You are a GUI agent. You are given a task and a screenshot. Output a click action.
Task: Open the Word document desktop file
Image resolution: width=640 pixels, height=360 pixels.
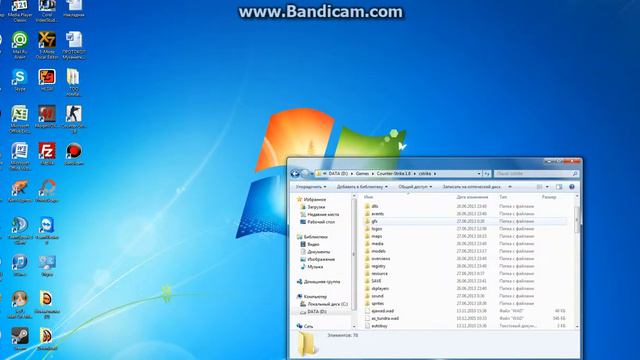74,45
